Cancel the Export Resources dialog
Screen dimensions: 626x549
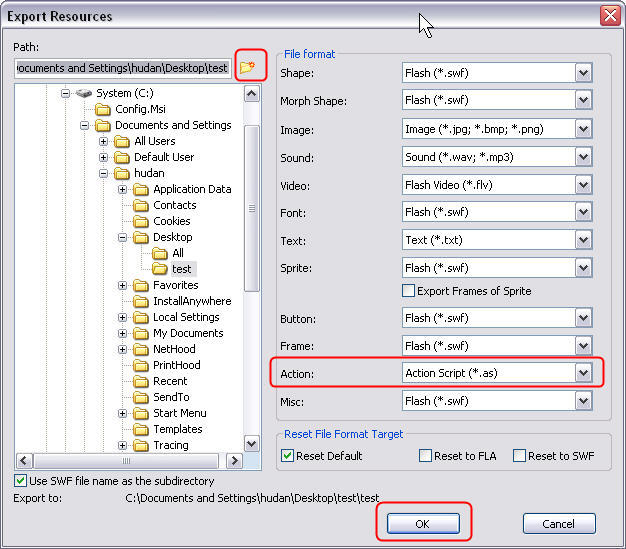559,523
